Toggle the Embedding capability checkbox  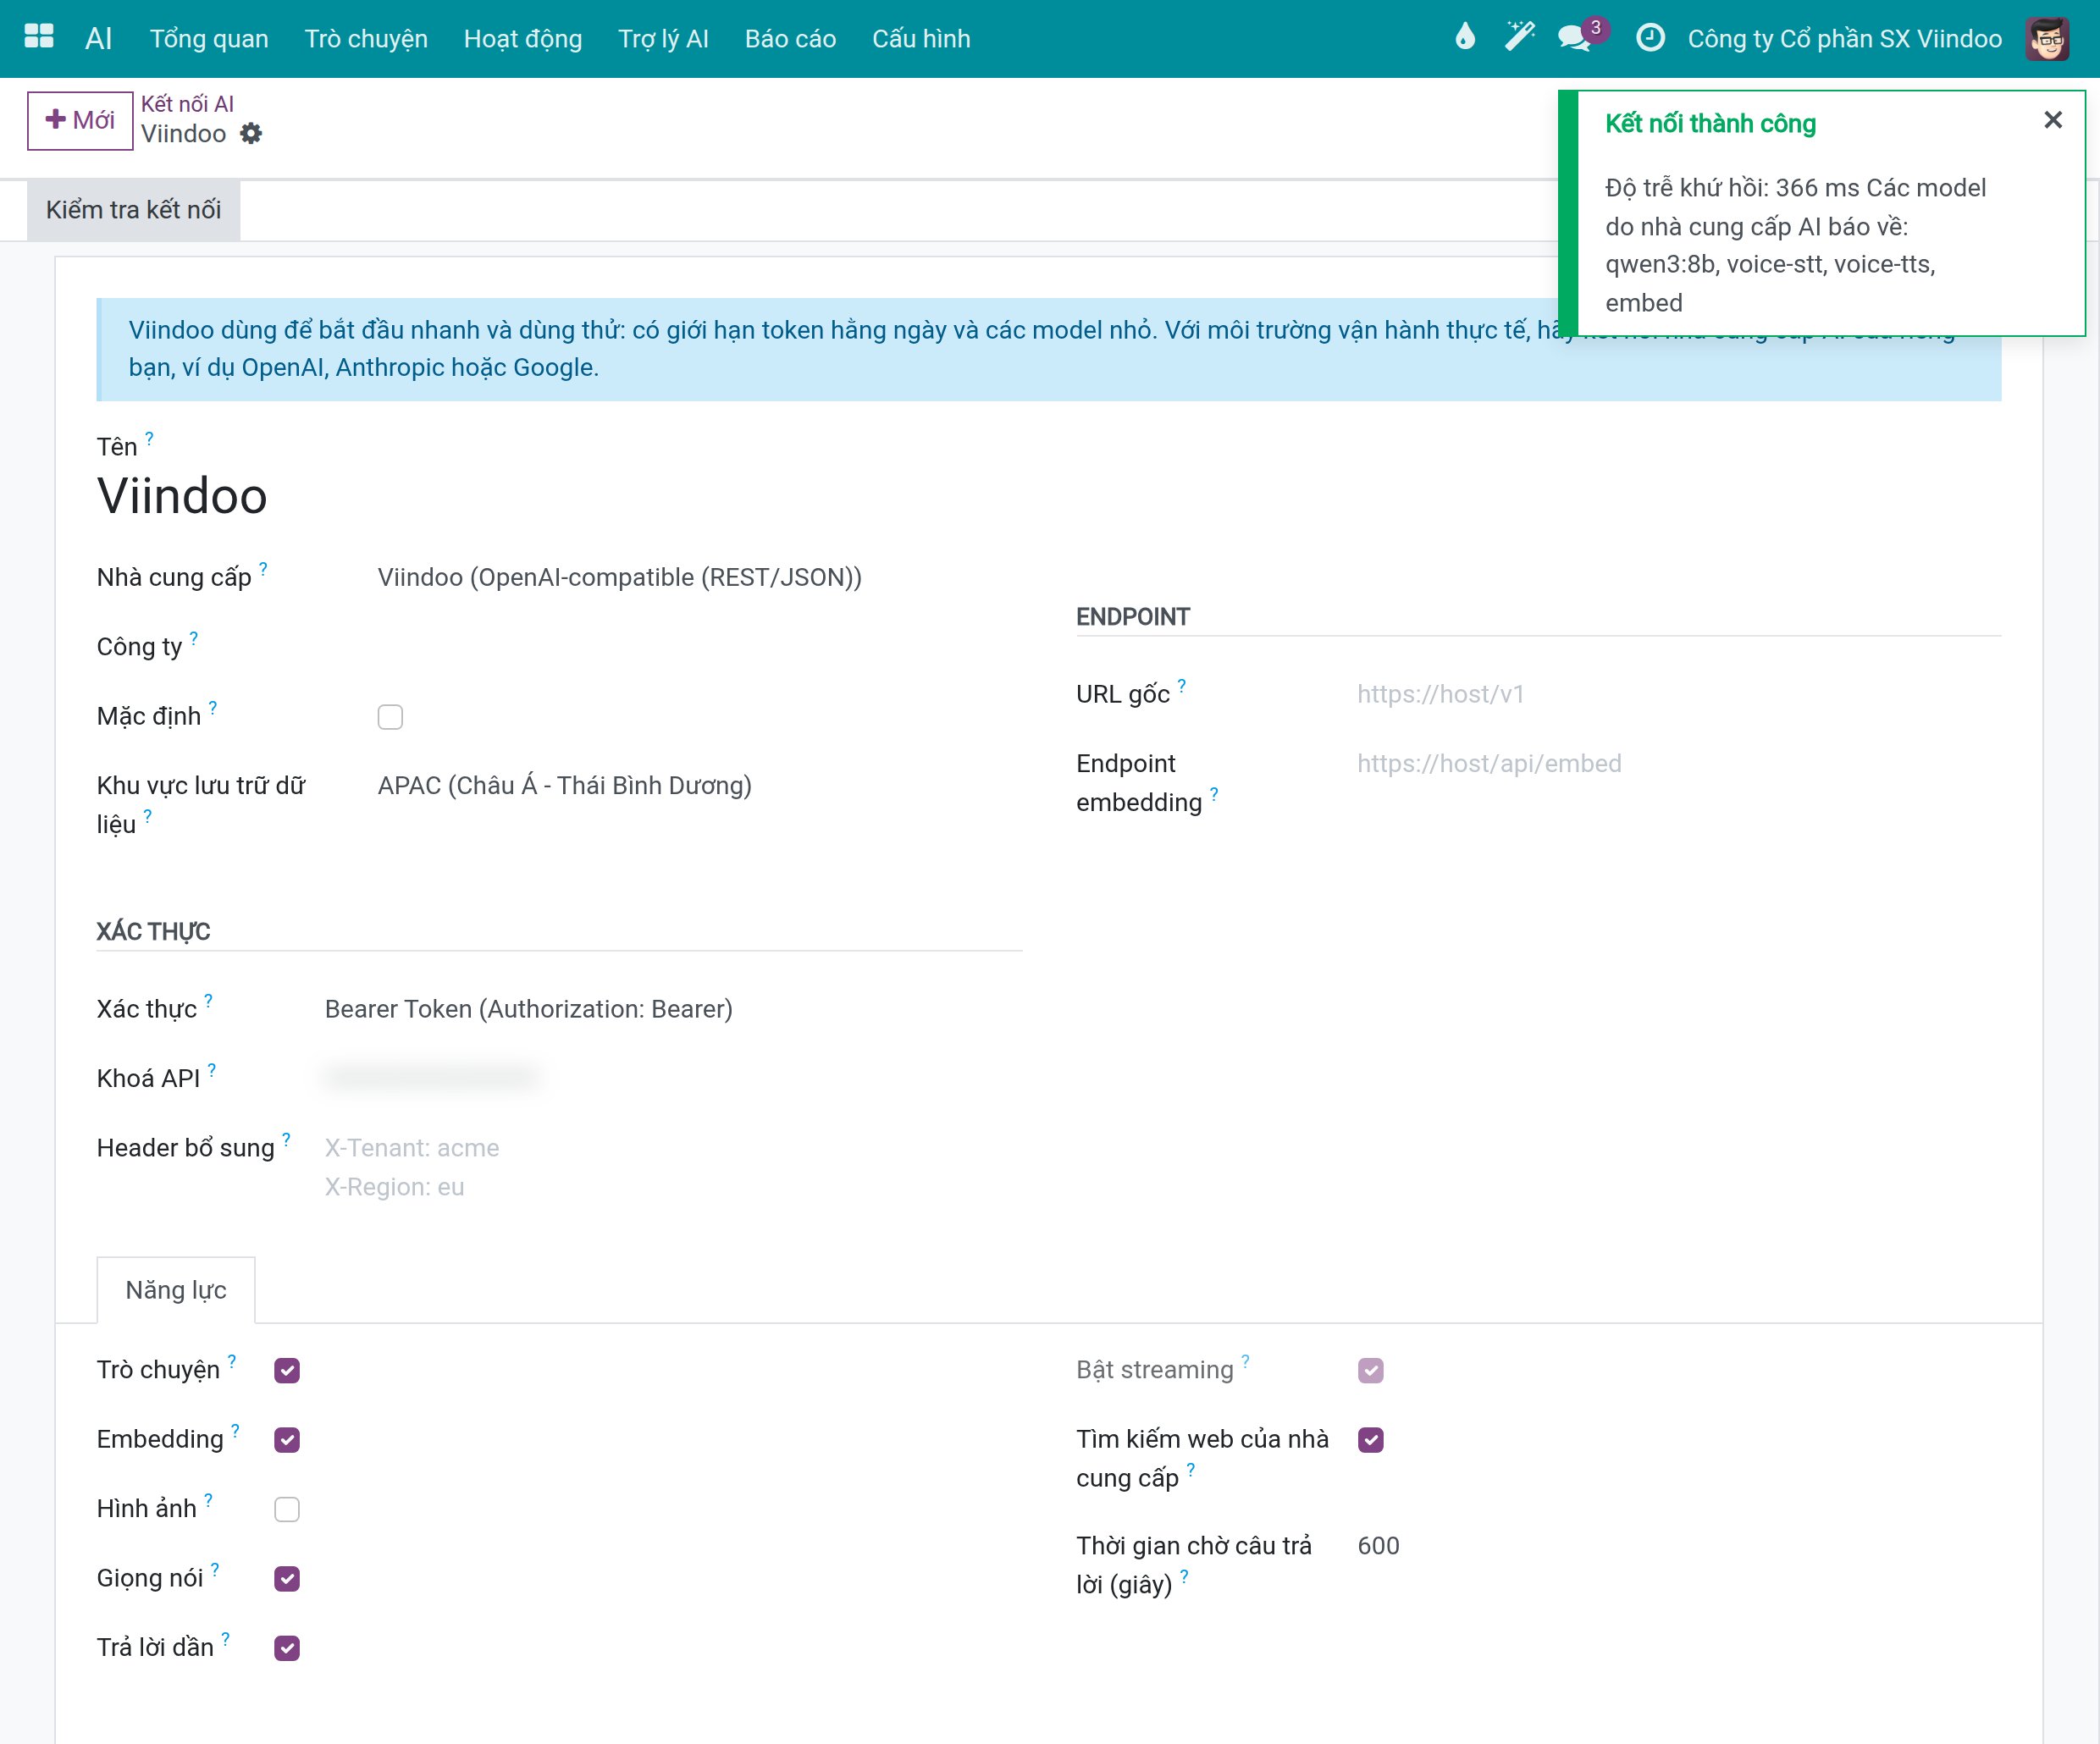(x=287, y=1439)
